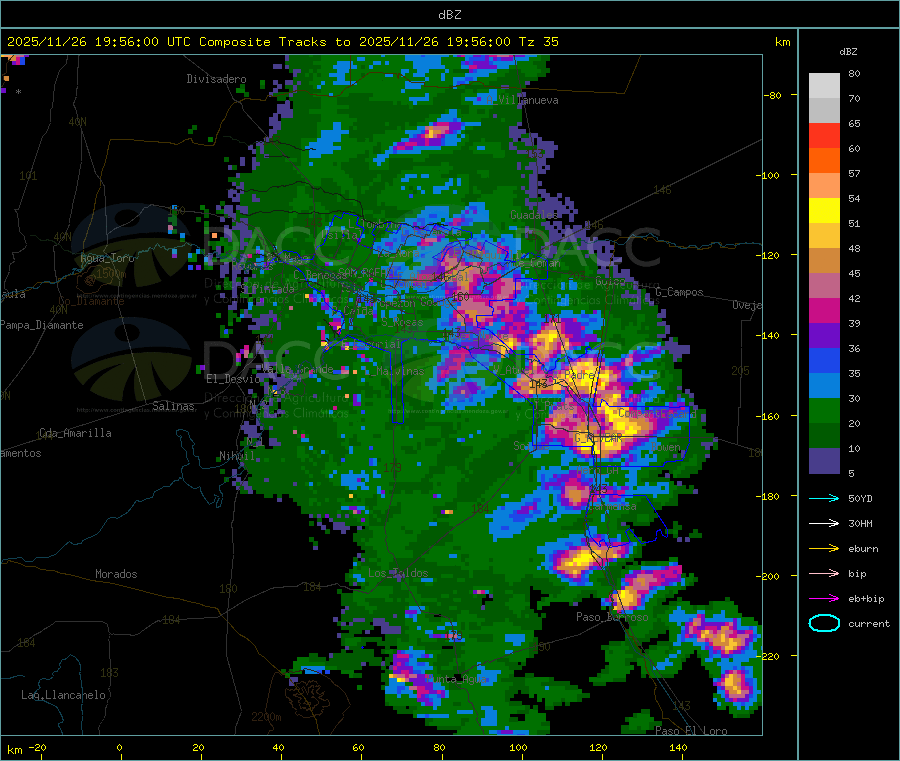Pick the purple 39 dBZ color swatch

824,336
